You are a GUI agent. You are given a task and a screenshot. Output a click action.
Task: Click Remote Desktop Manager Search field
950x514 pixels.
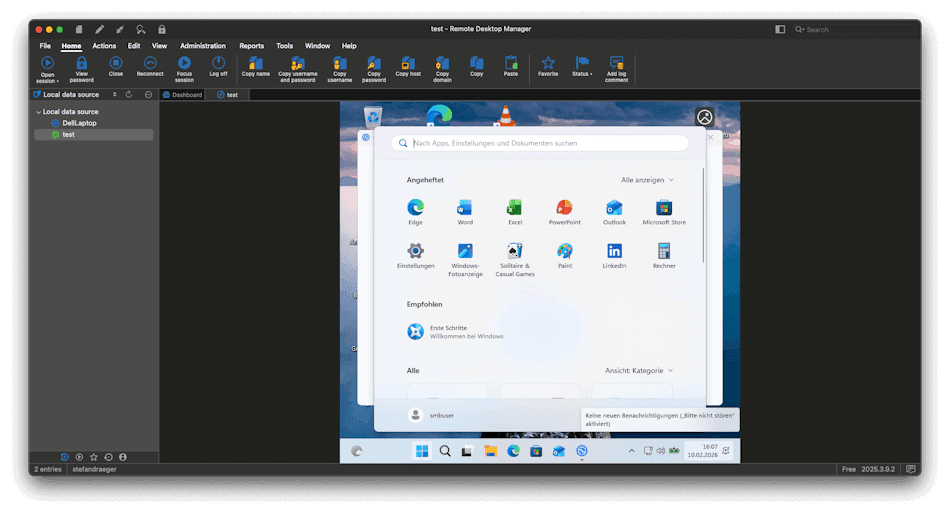pyautogui.click(x=853, y=29)
